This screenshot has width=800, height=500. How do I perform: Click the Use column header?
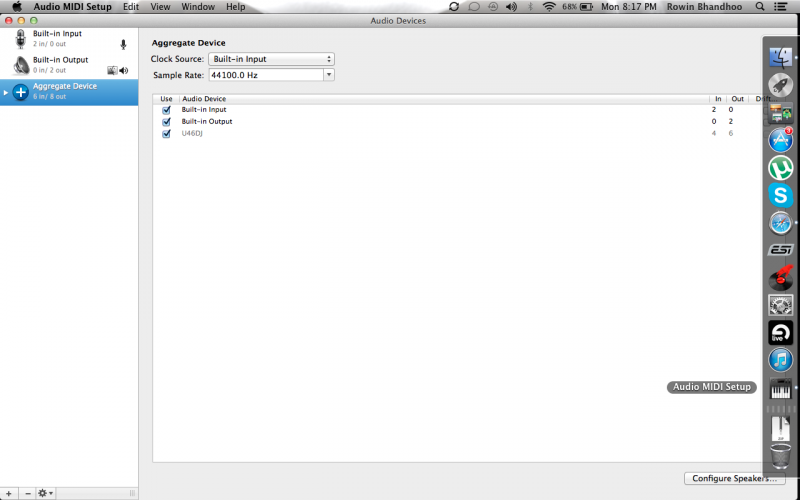click(x=166, y=99)
